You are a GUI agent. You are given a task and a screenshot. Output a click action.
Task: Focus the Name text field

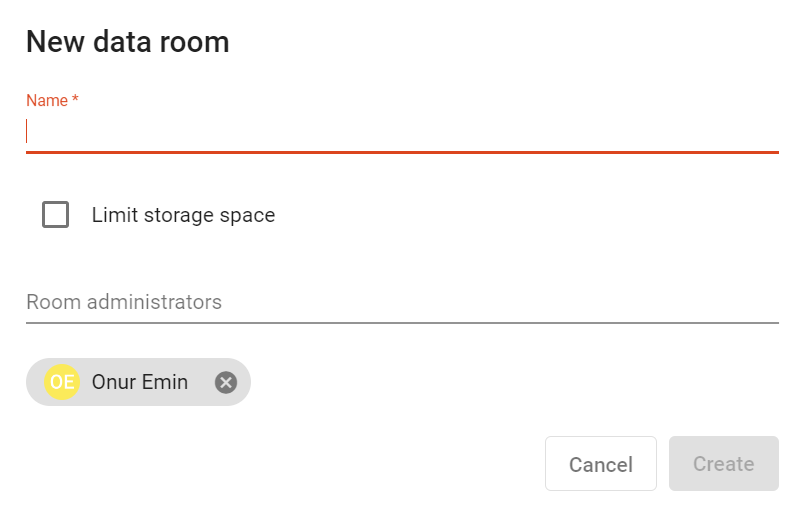tap(402, 131)
